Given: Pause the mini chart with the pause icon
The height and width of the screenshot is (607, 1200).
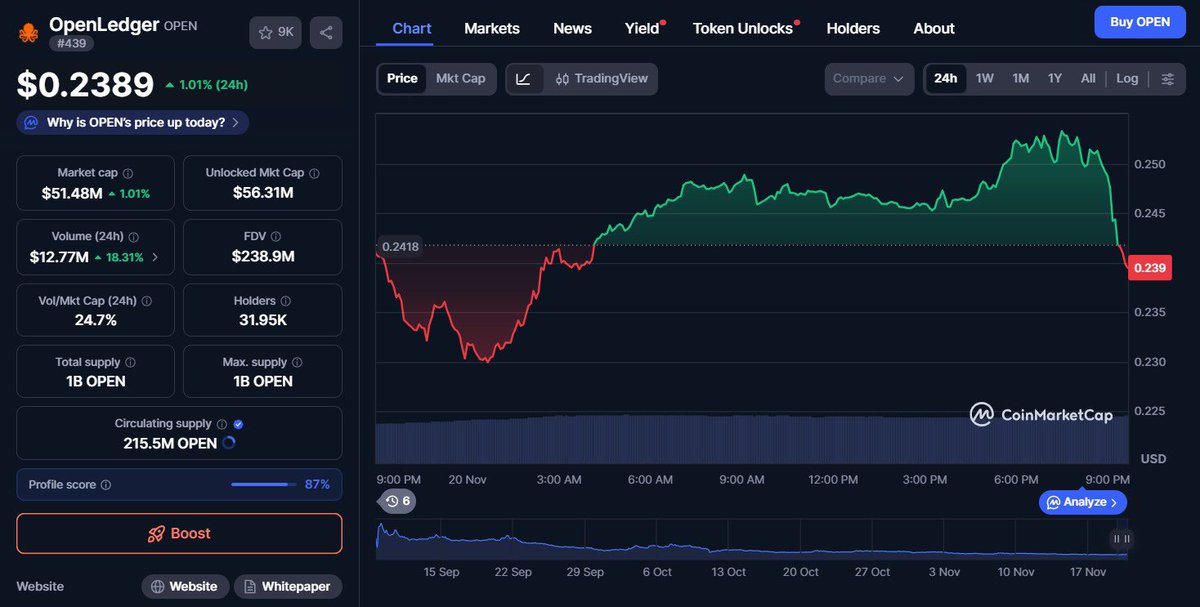Looking at the screenshot, I should point(1122,539).
